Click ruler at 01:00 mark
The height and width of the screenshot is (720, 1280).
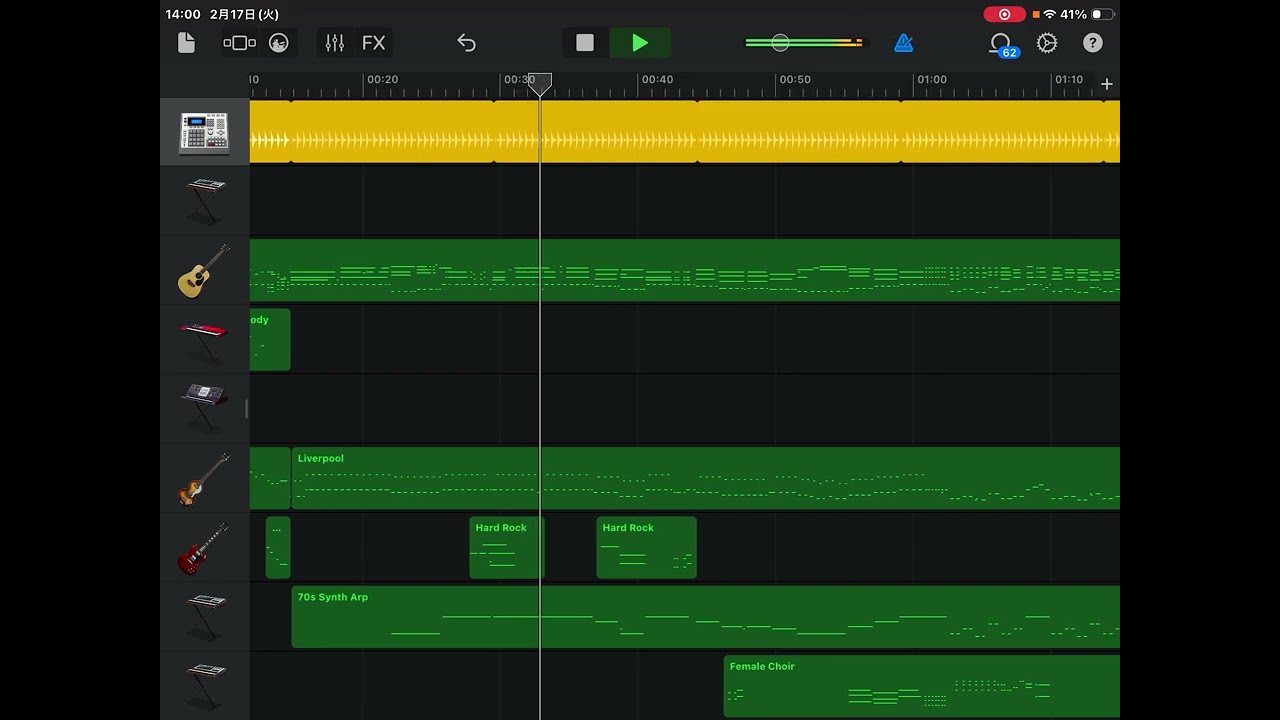932,80
